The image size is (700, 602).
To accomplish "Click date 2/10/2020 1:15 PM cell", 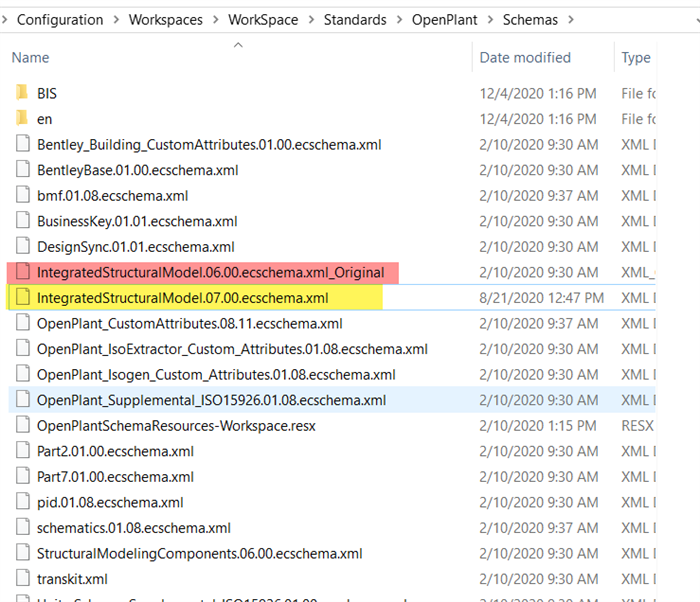I will pos(538,426).
